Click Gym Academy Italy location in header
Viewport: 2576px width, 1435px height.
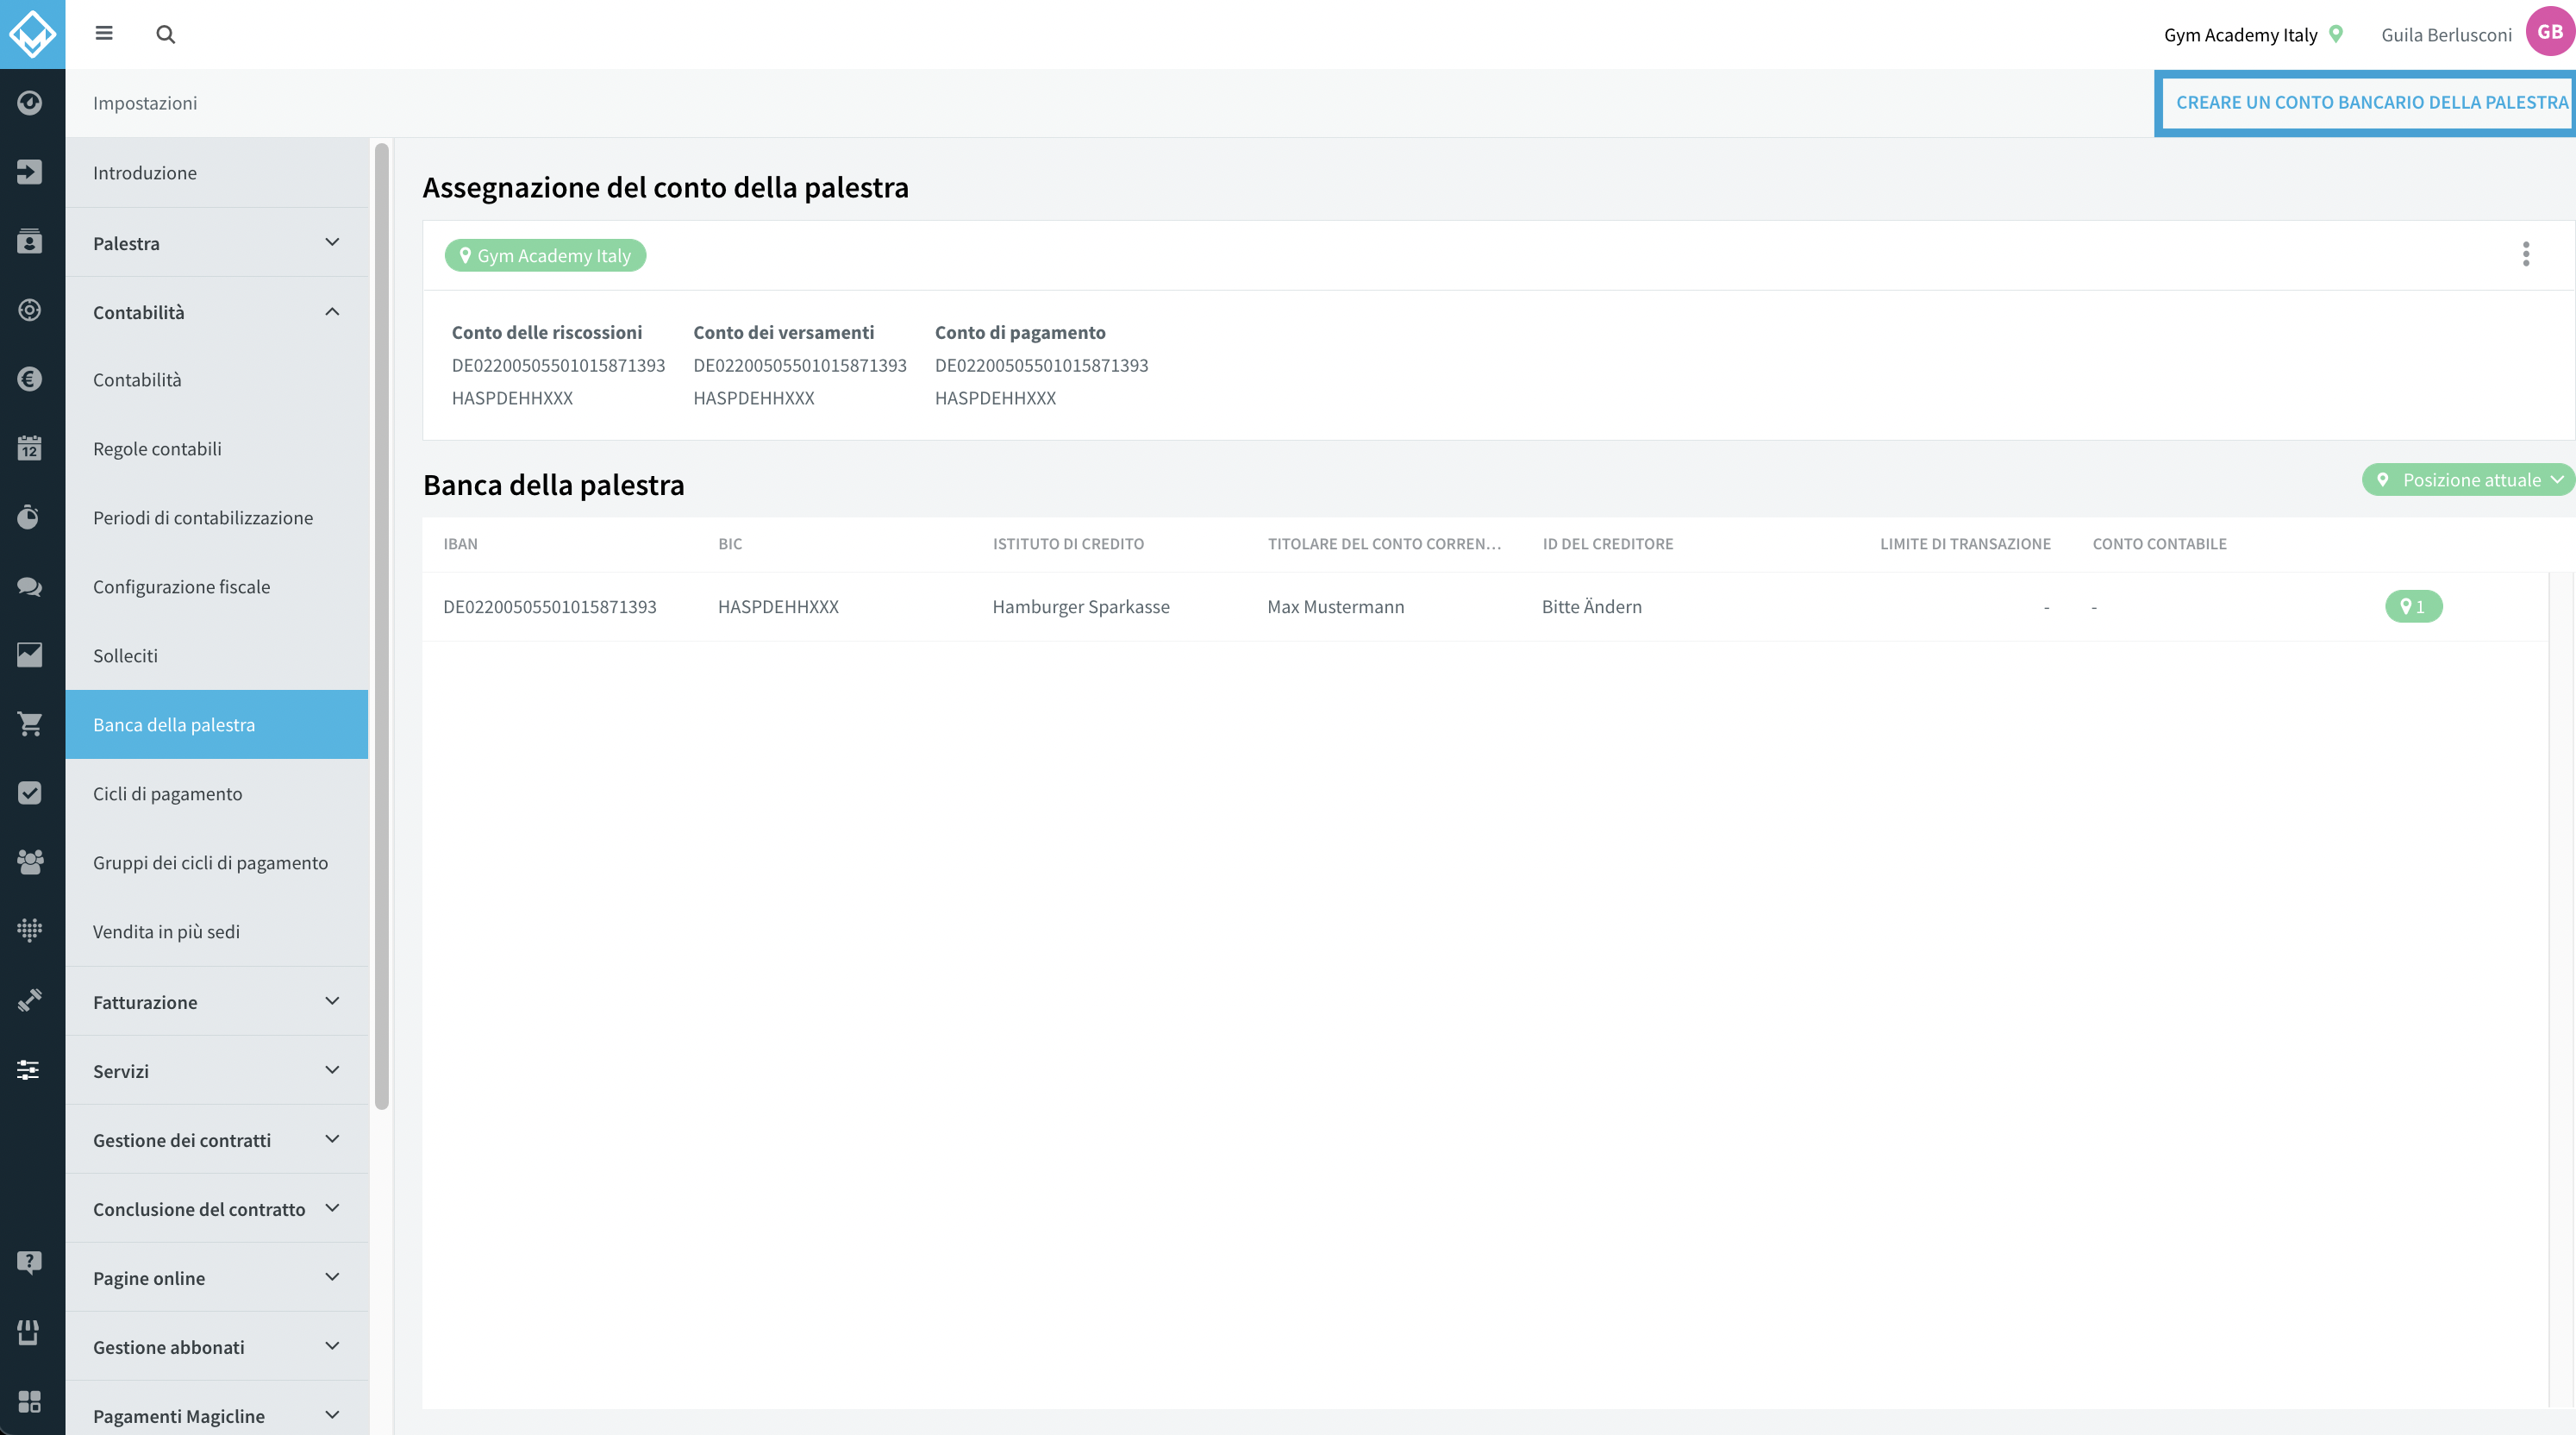(x=2240, y=34)
